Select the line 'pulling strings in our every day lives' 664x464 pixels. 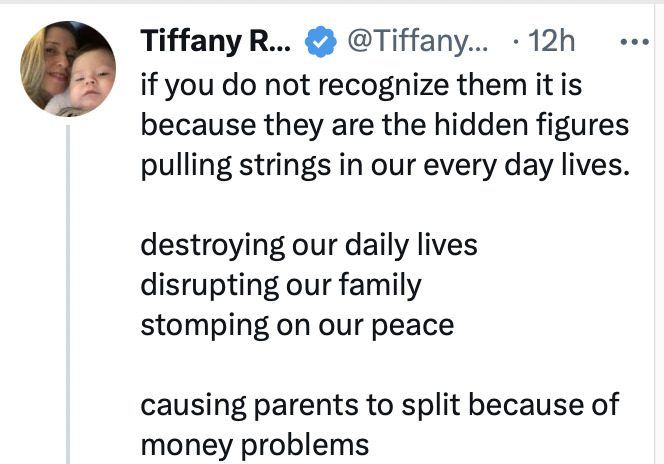[x=385, y=165]
